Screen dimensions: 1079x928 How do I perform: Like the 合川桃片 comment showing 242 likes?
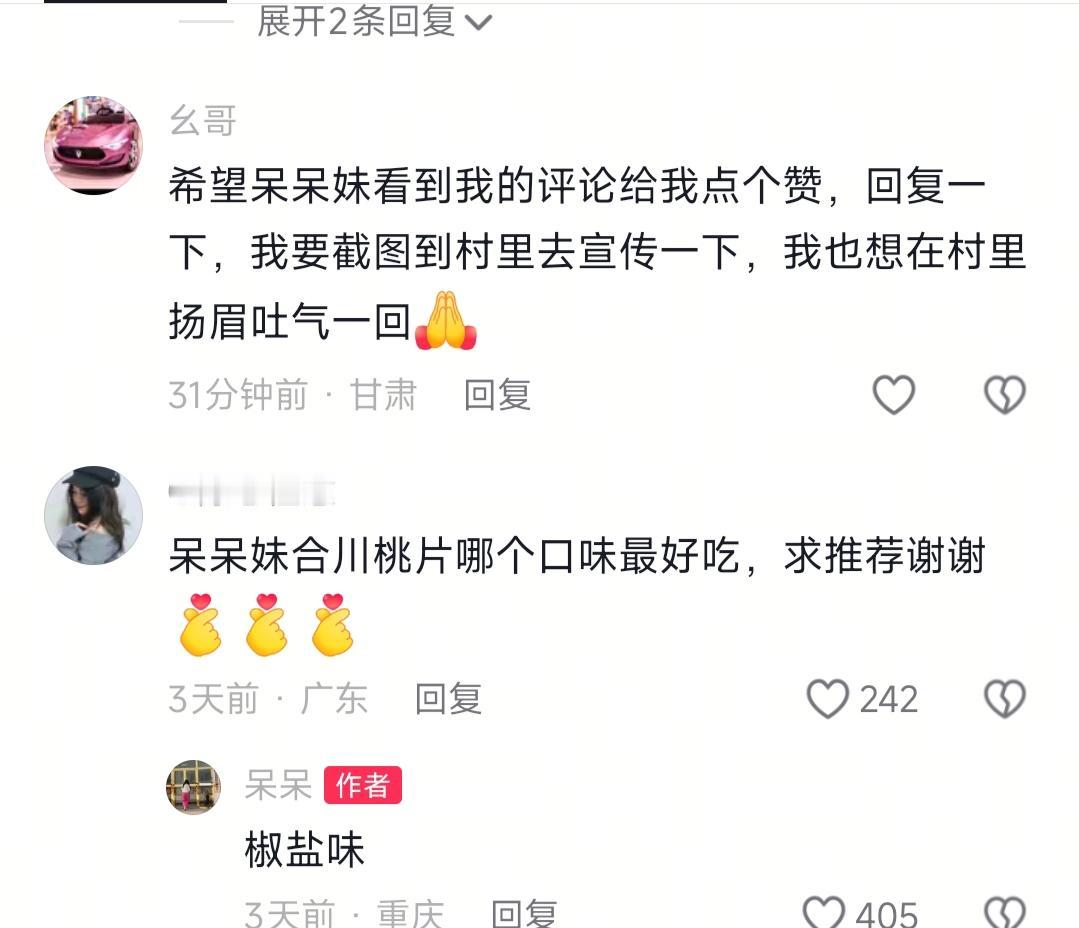pos(827,700)
